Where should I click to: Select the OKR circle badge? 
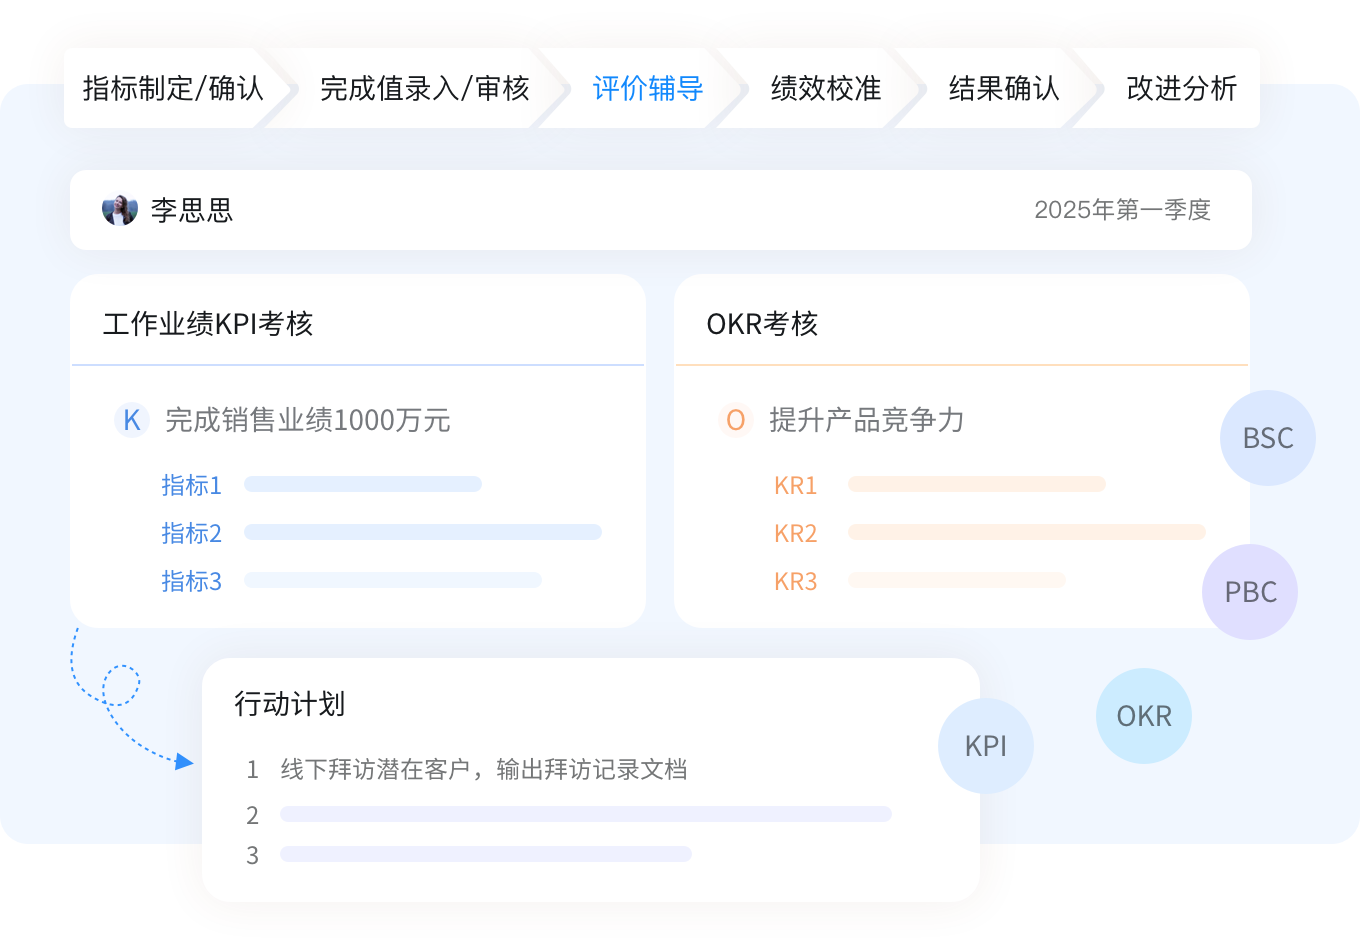point(1143,716)
